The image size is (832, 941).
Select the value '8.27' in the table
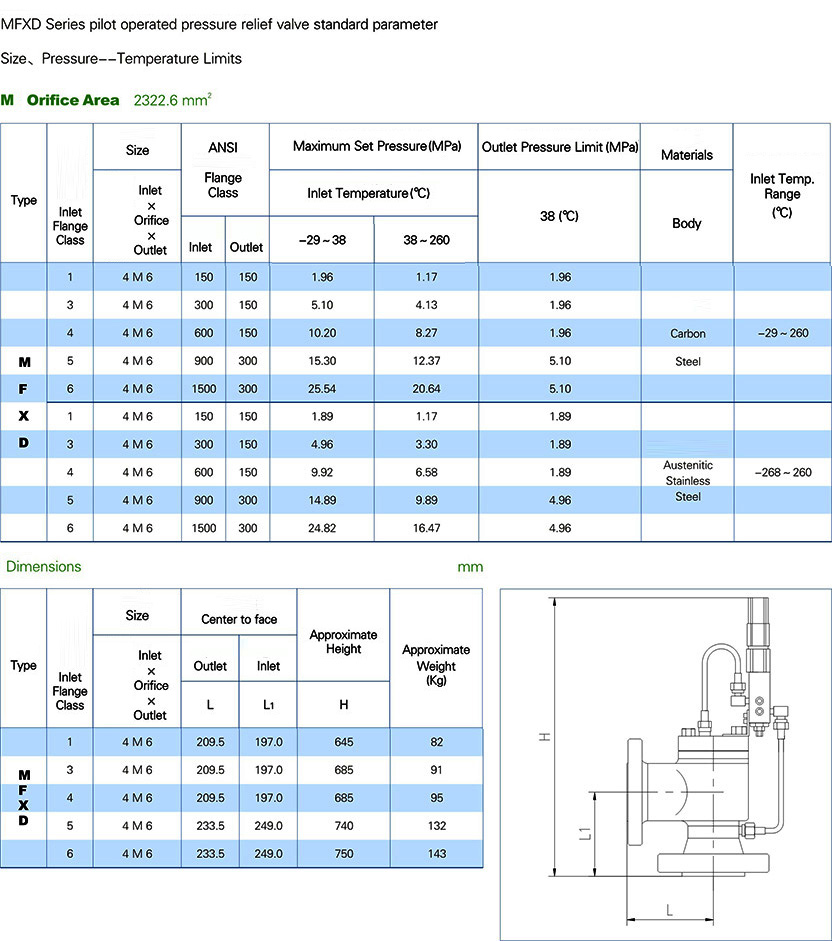click(x=426, y=333)
